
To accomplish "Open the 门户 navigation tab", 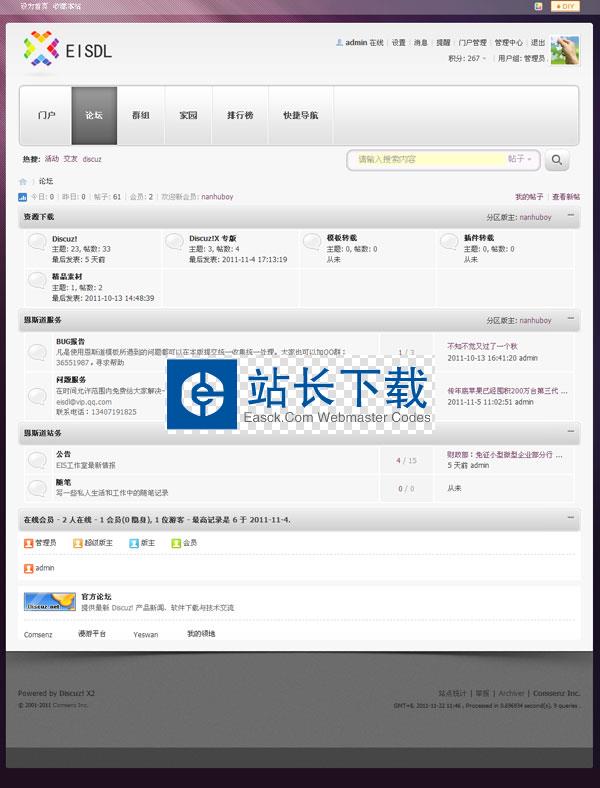I will [x=46, y=116].
